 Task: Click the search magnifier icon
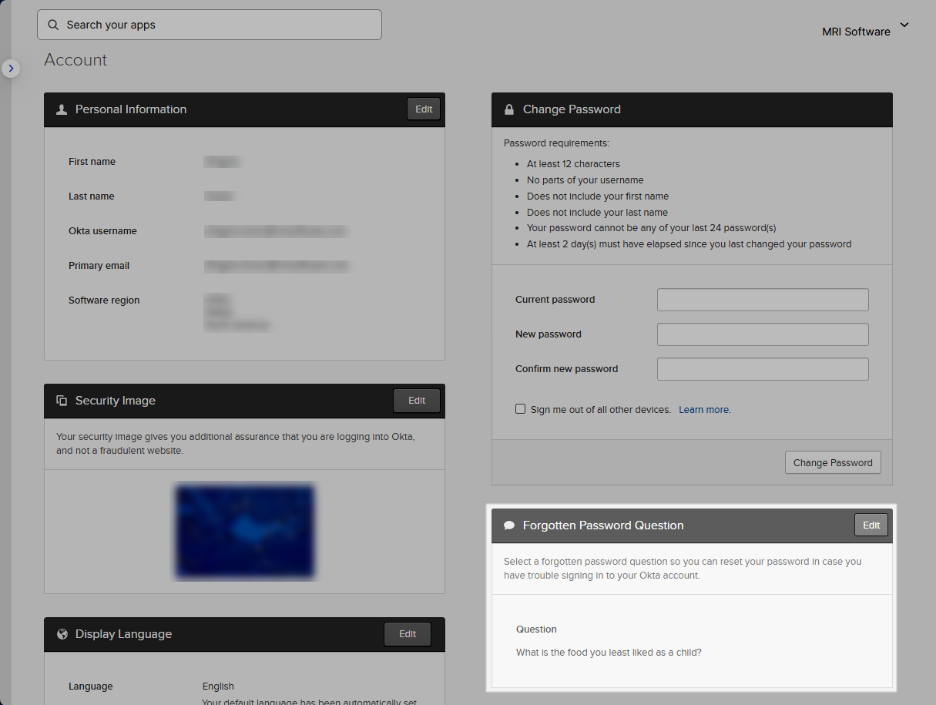coord(53,25)
